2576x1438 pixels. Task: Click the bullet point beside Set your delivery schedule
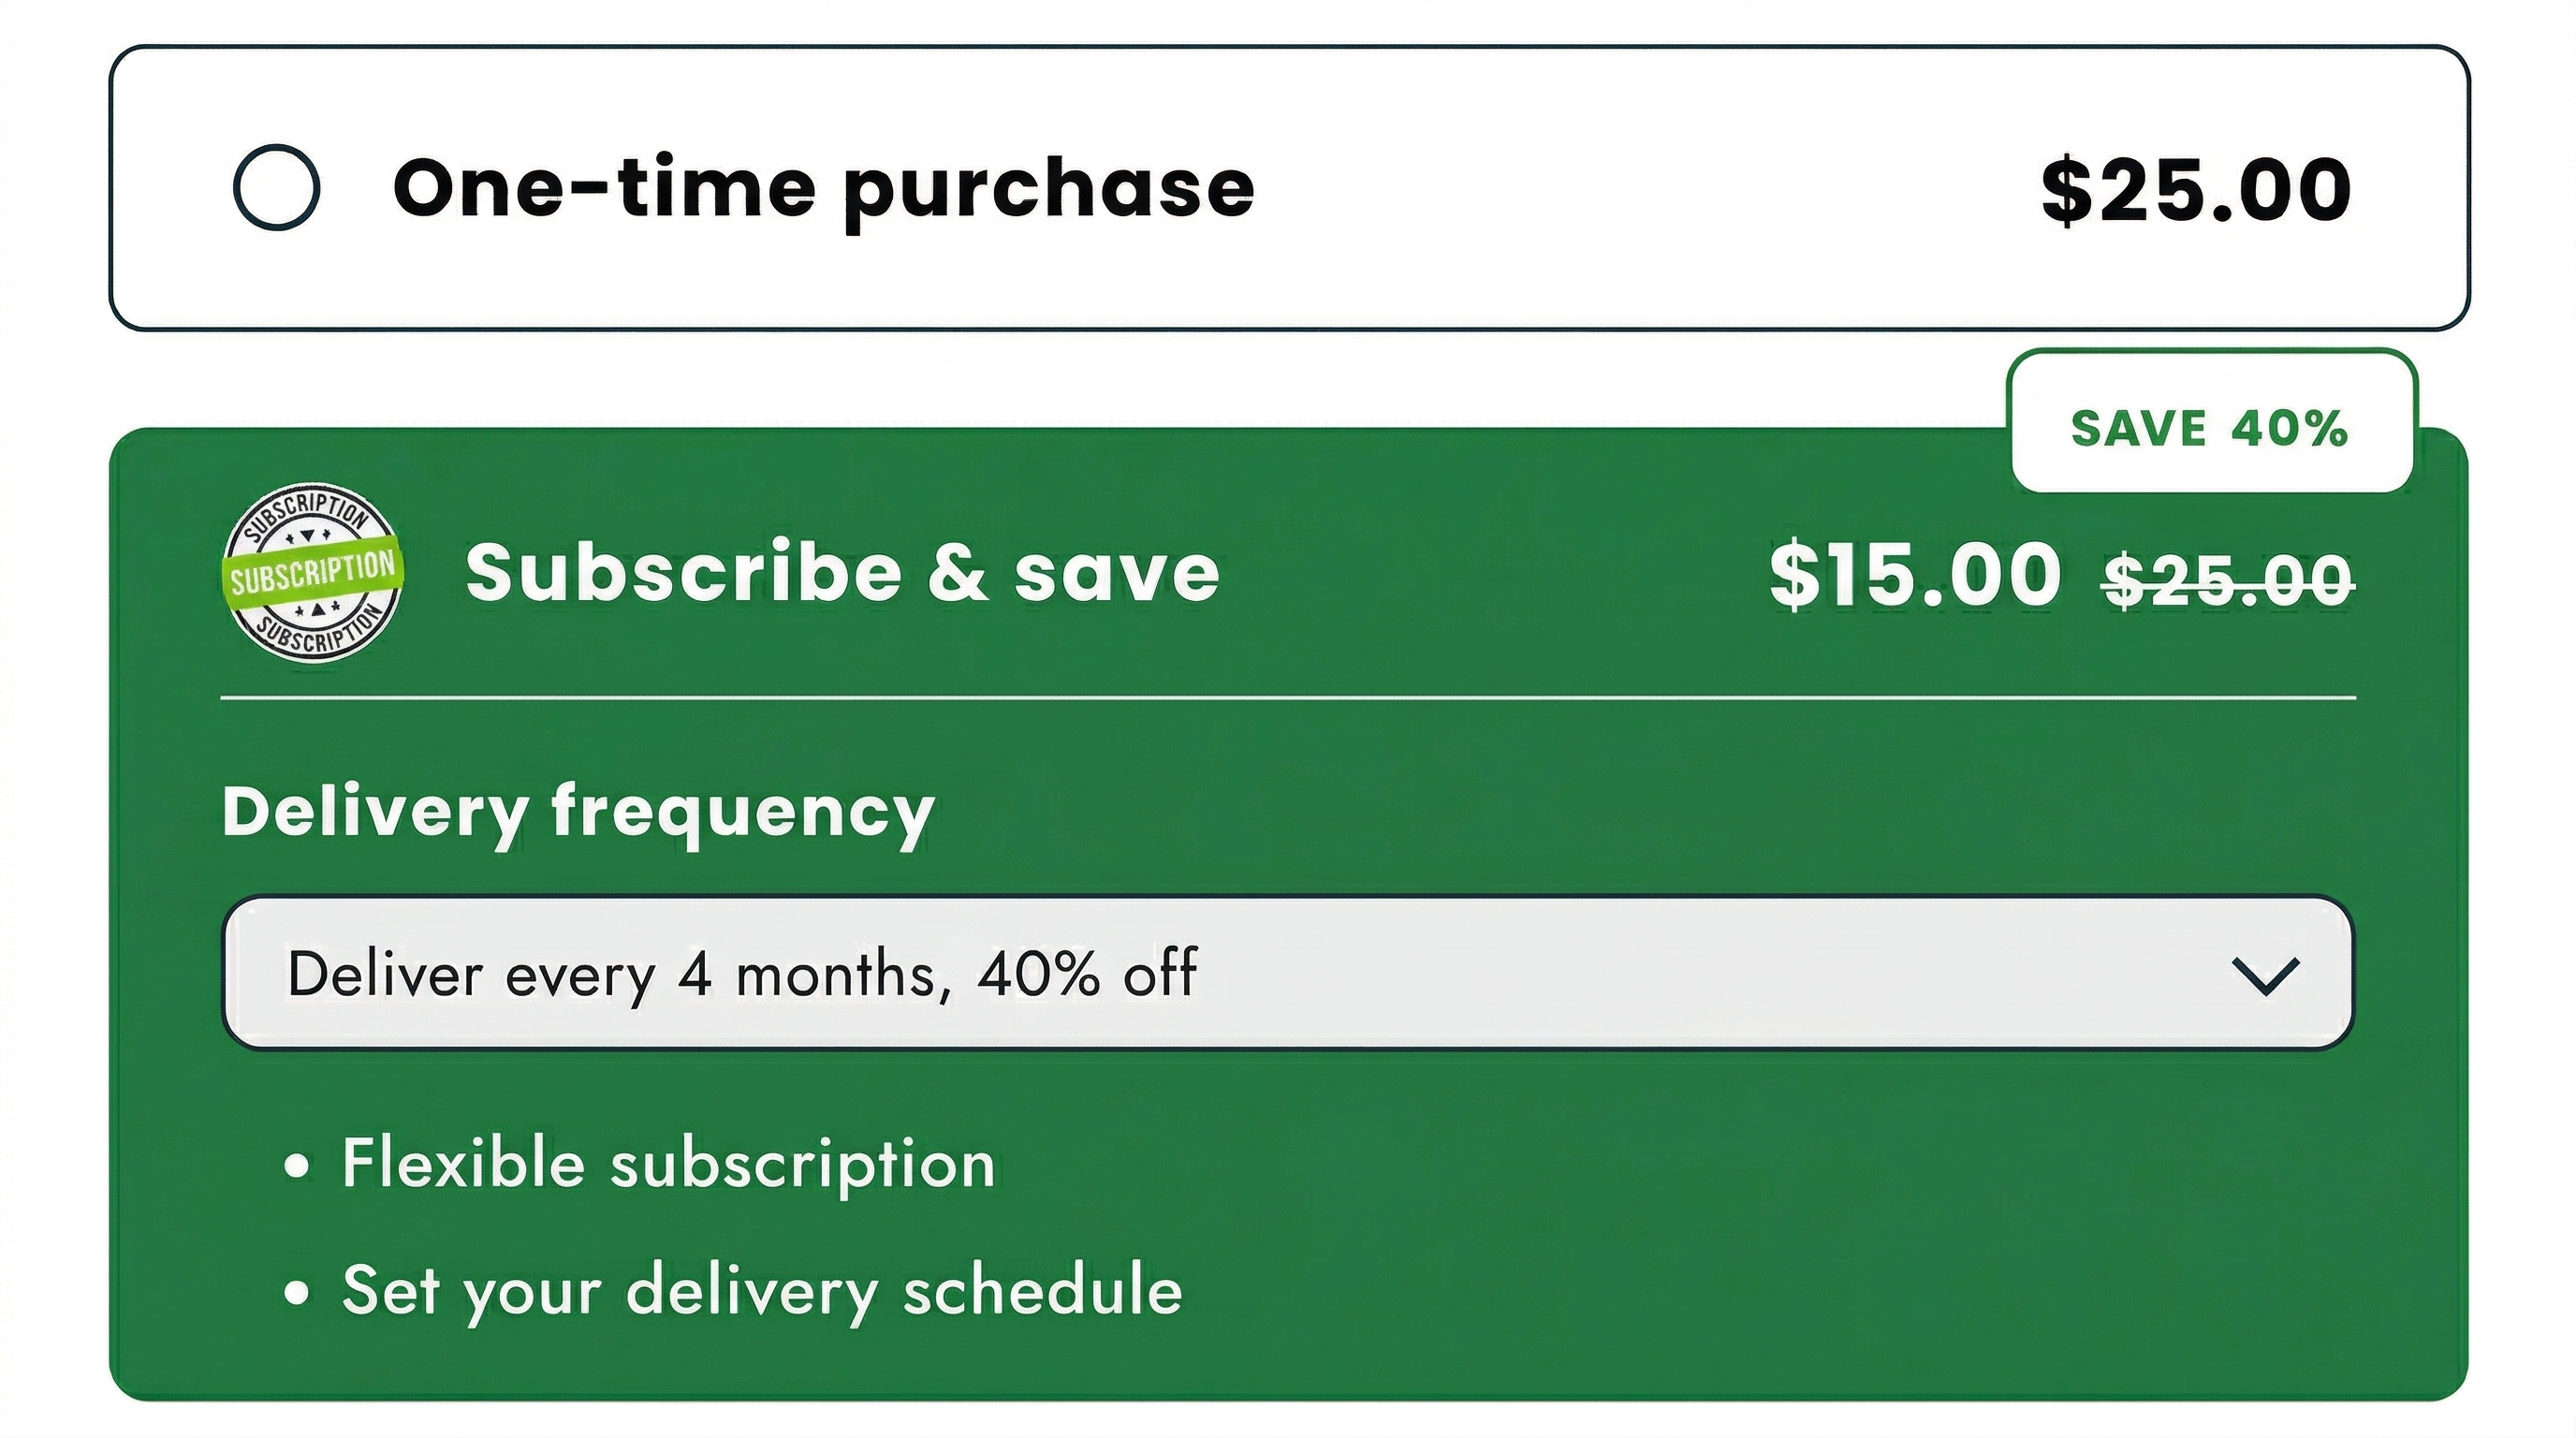(x=298, y=1292)
